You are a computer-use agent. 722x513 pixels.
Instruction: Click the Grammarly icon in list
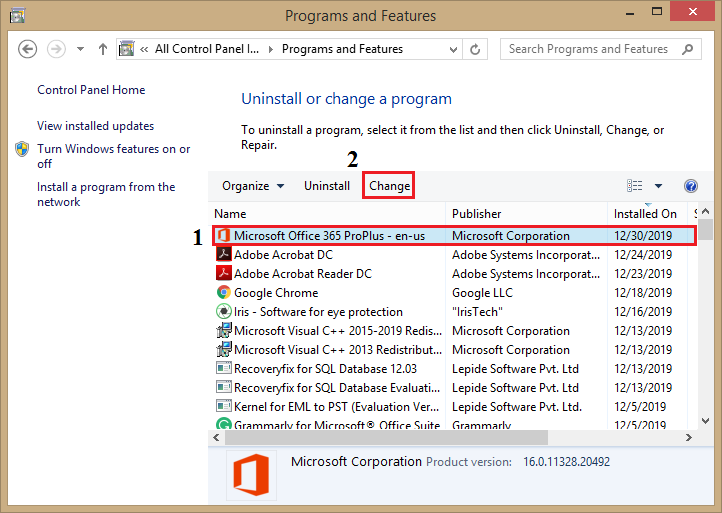(223, 424)
